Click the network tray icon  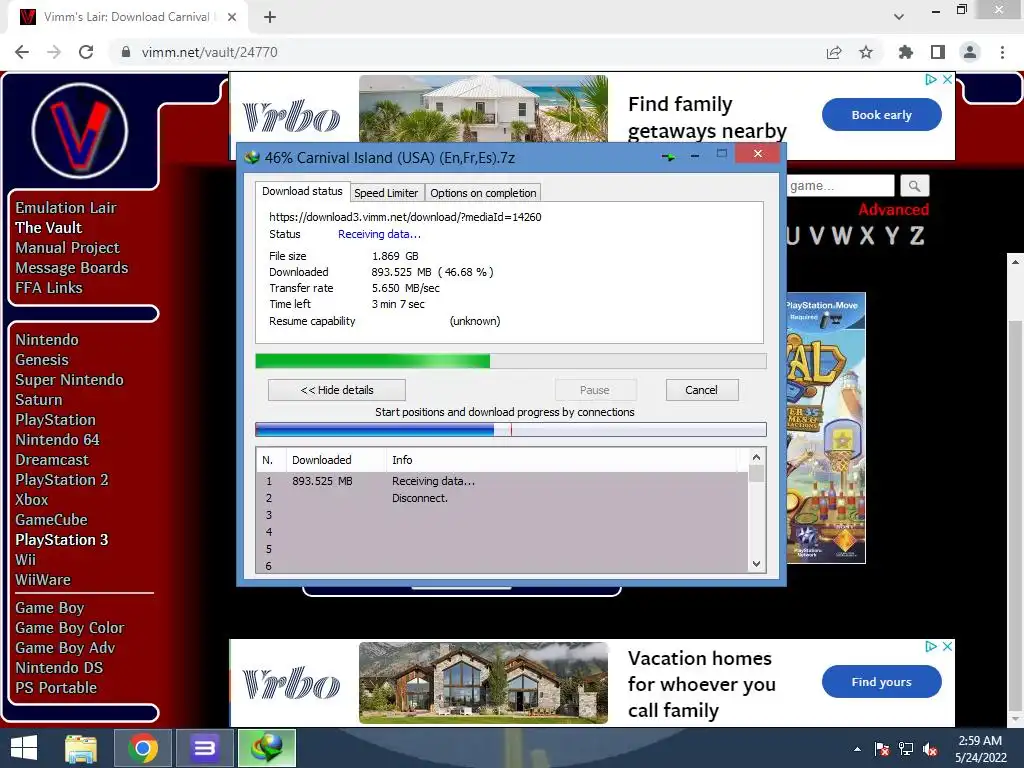[x=906, y=749]
